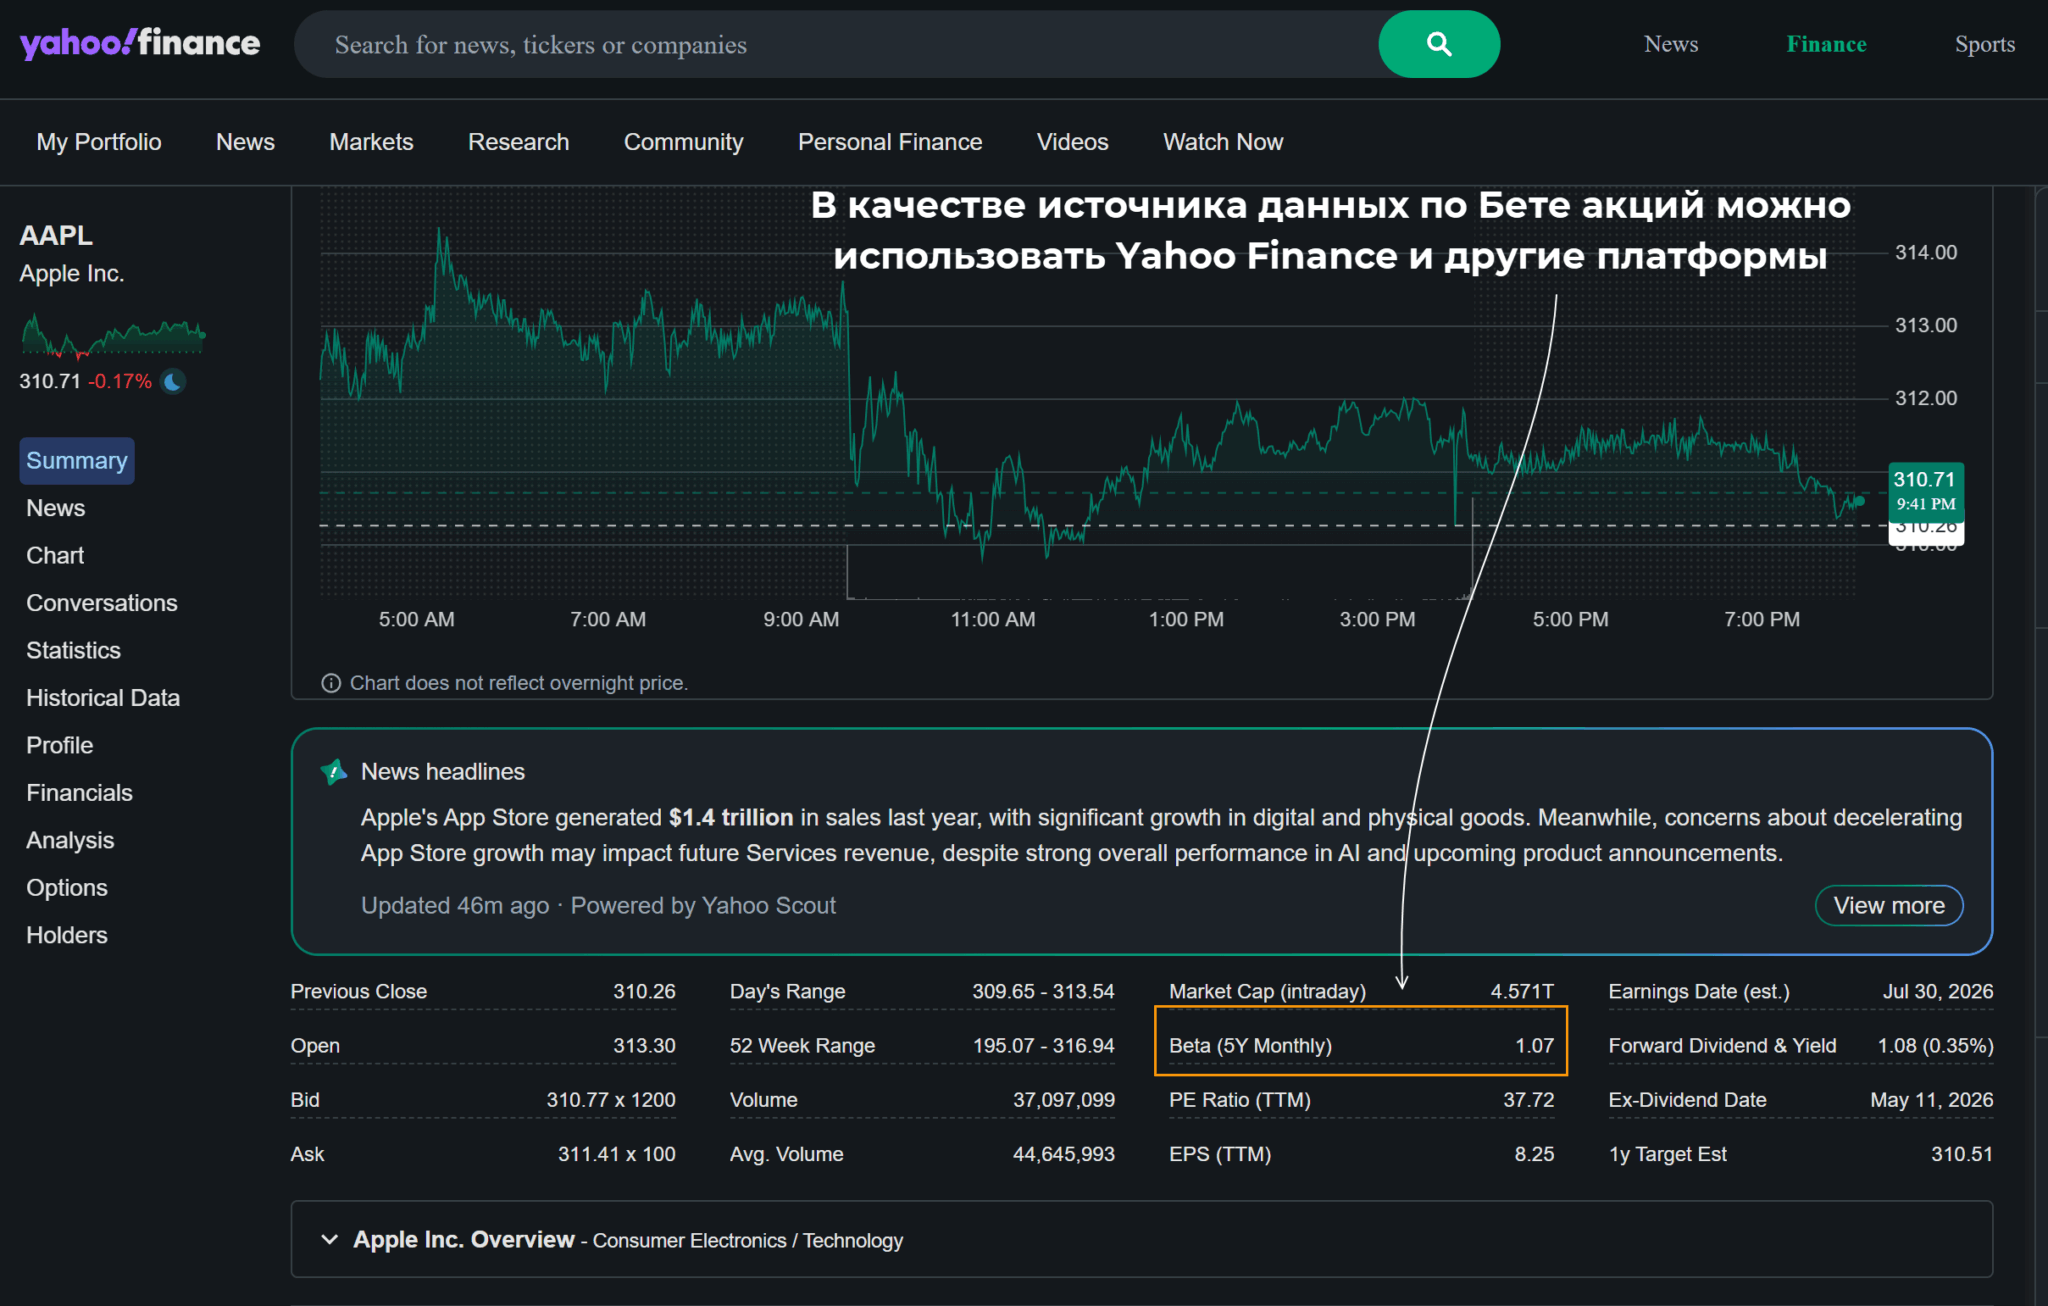Select News in the AAPL sidebar

56,508
